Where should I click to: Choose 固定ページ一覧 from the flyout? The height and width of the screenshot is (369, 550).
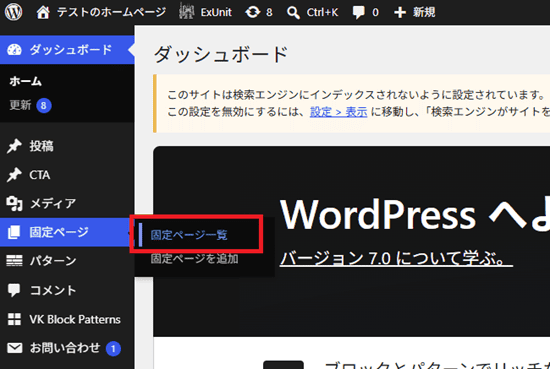(x=189, y=235)
